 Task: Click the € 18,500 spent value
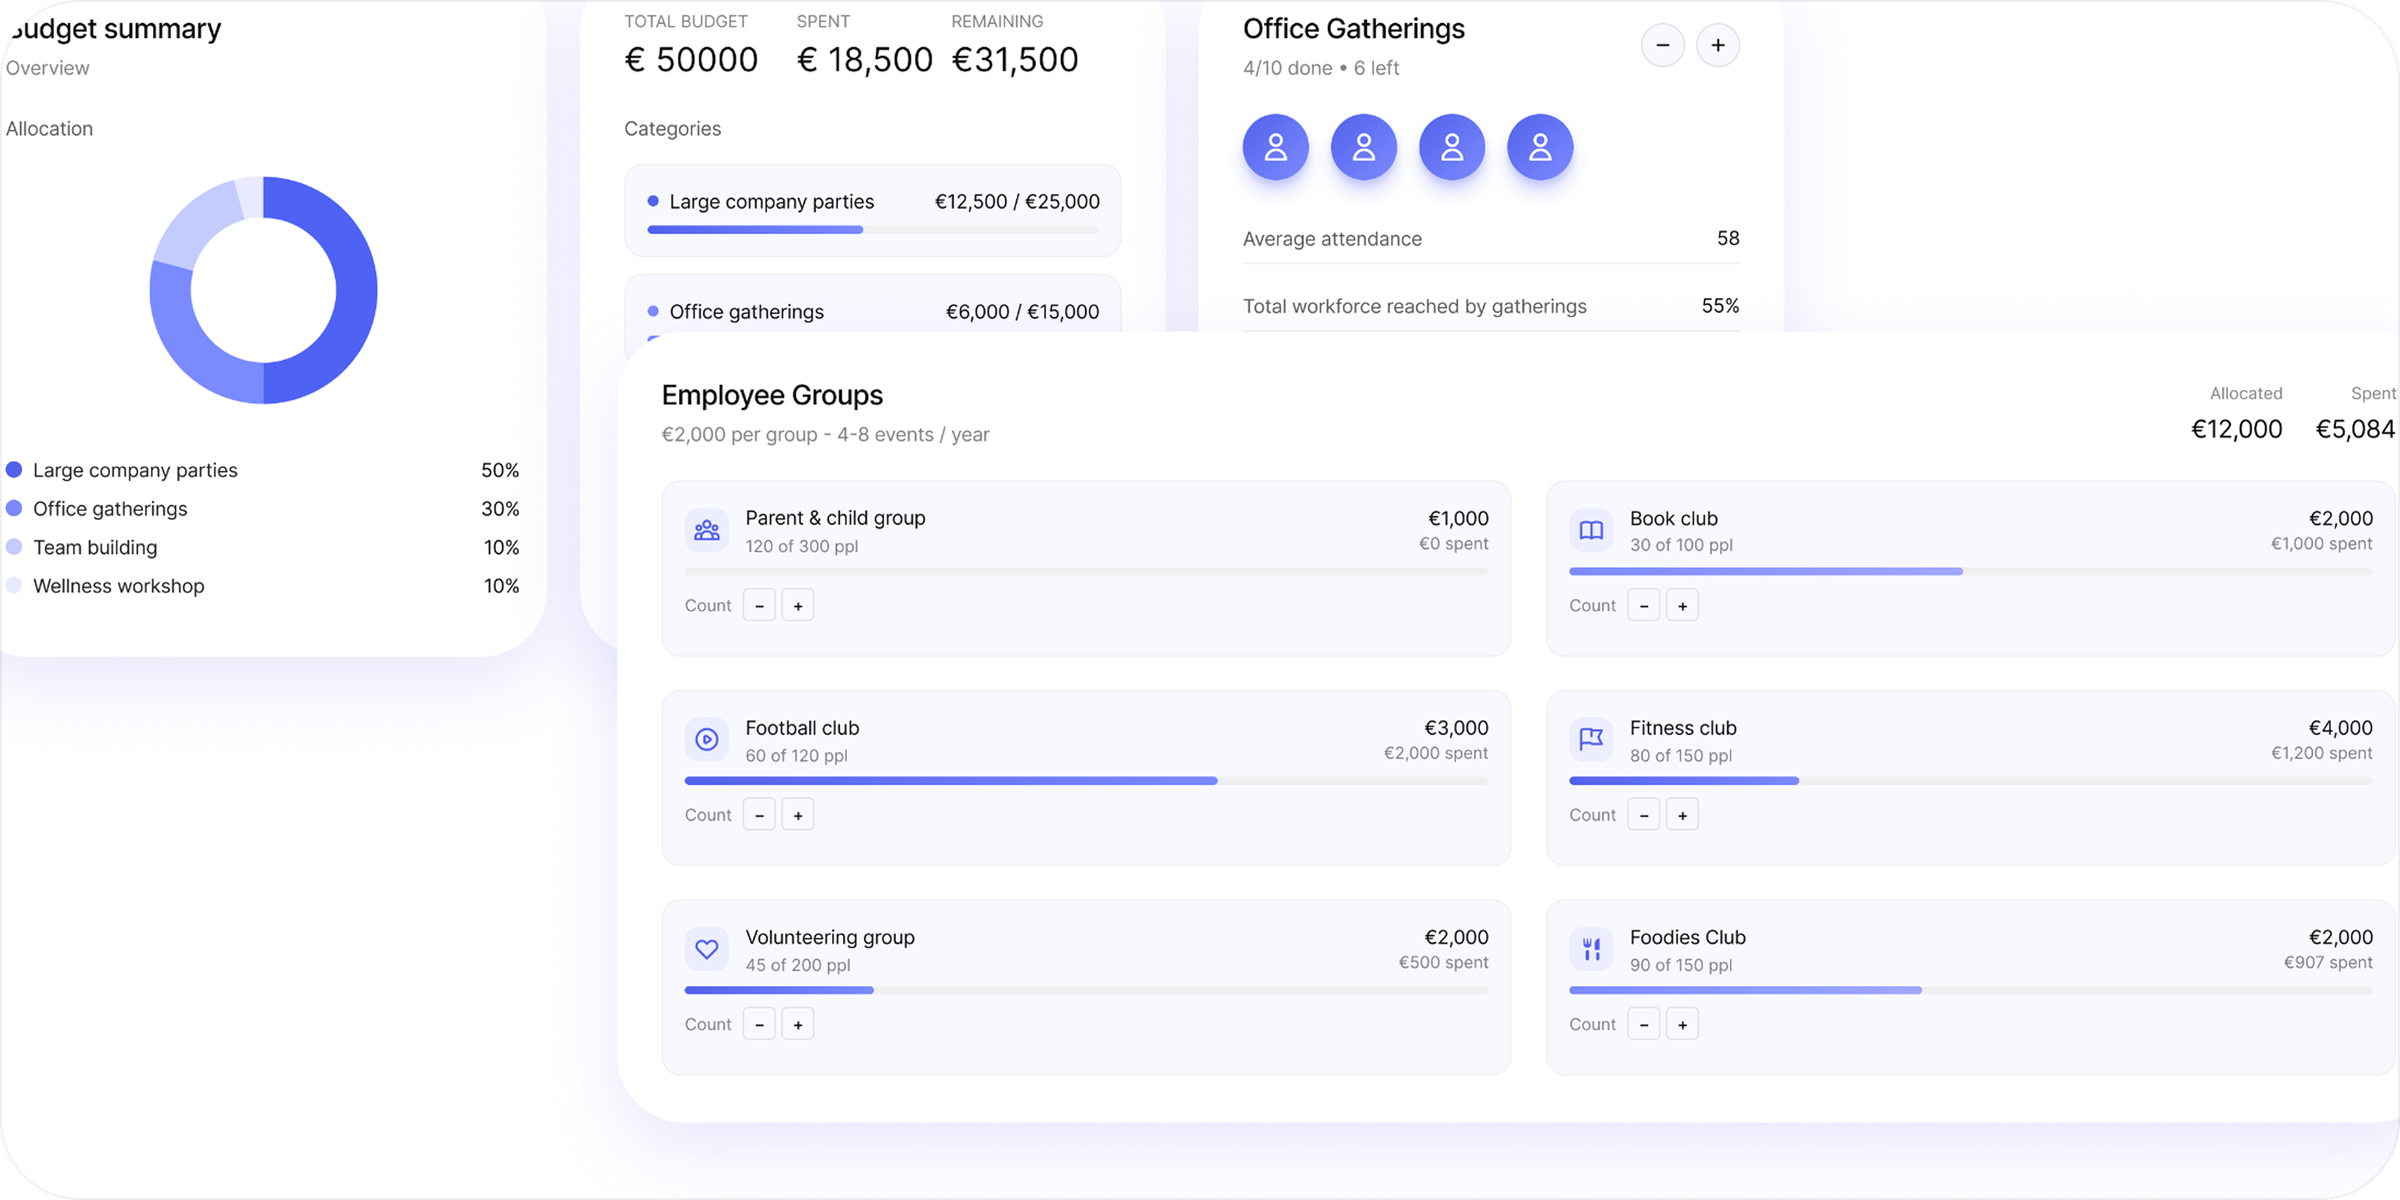(865, 59)
